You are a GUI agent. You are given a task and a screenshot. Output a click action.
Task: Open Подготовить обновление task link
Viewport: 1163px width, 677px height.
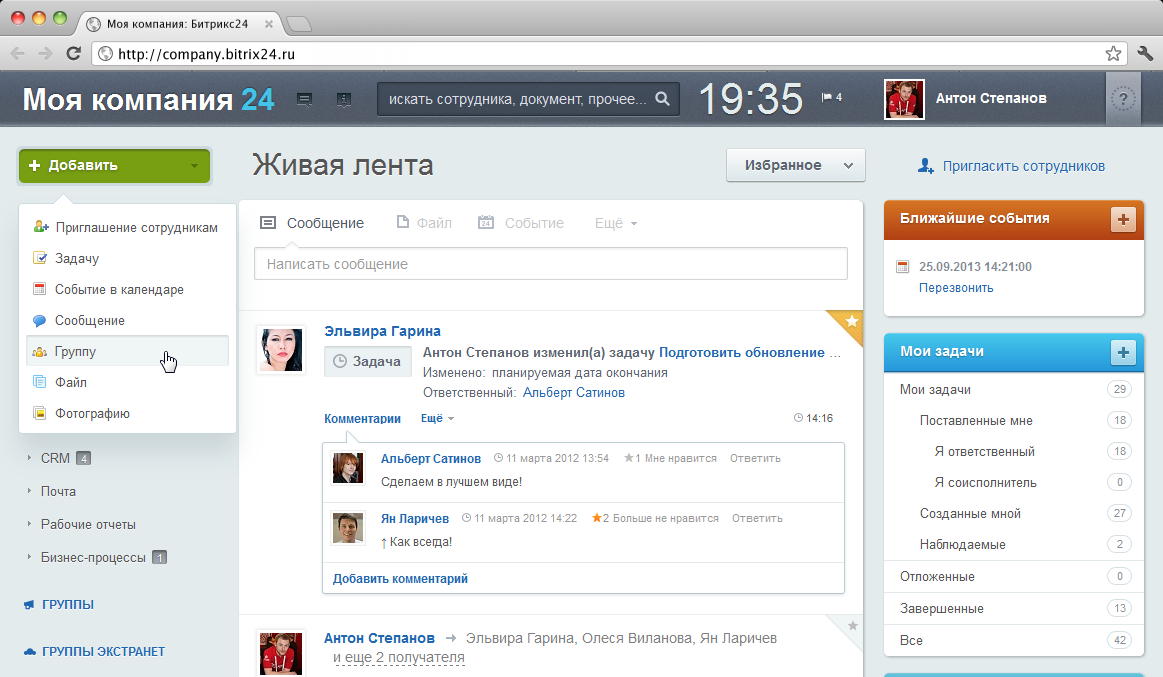(x=742, y=352)
